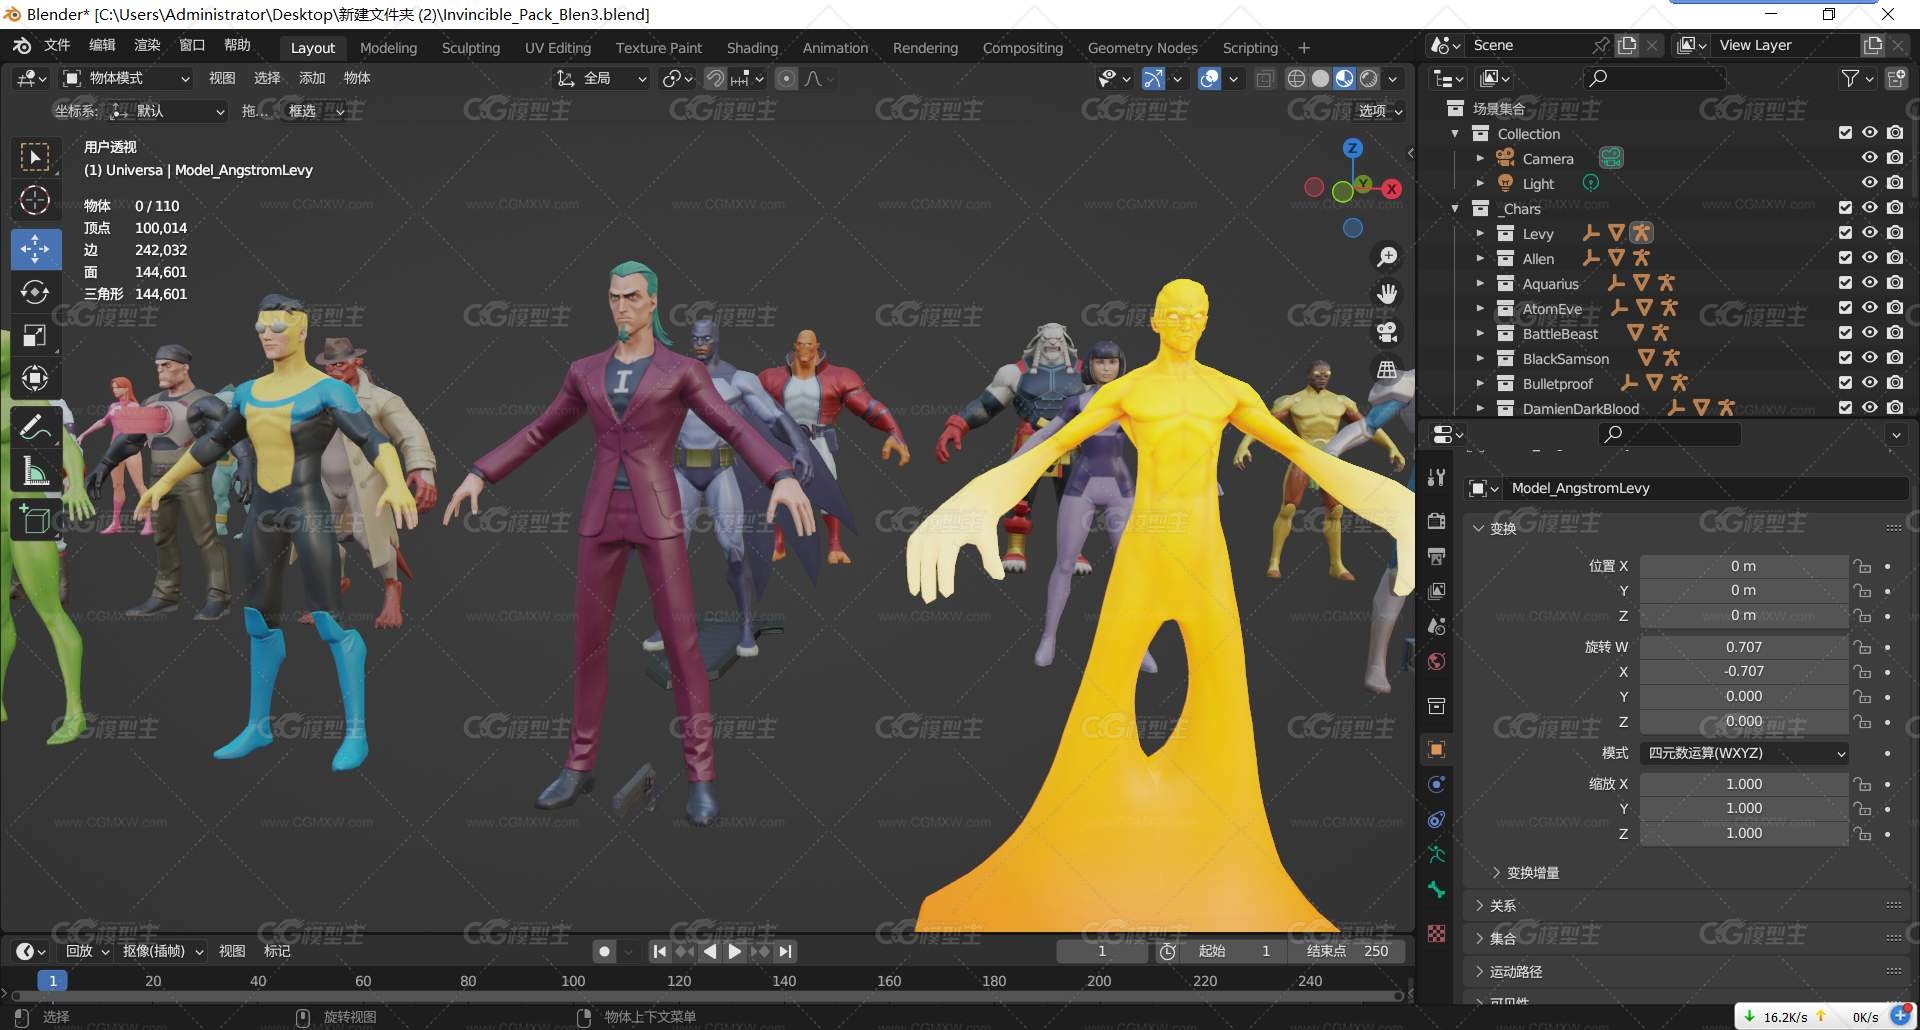This screenshot has width=1920, height=1030.
Task: Open the File menu (文件)
Action: click(57, 45)
